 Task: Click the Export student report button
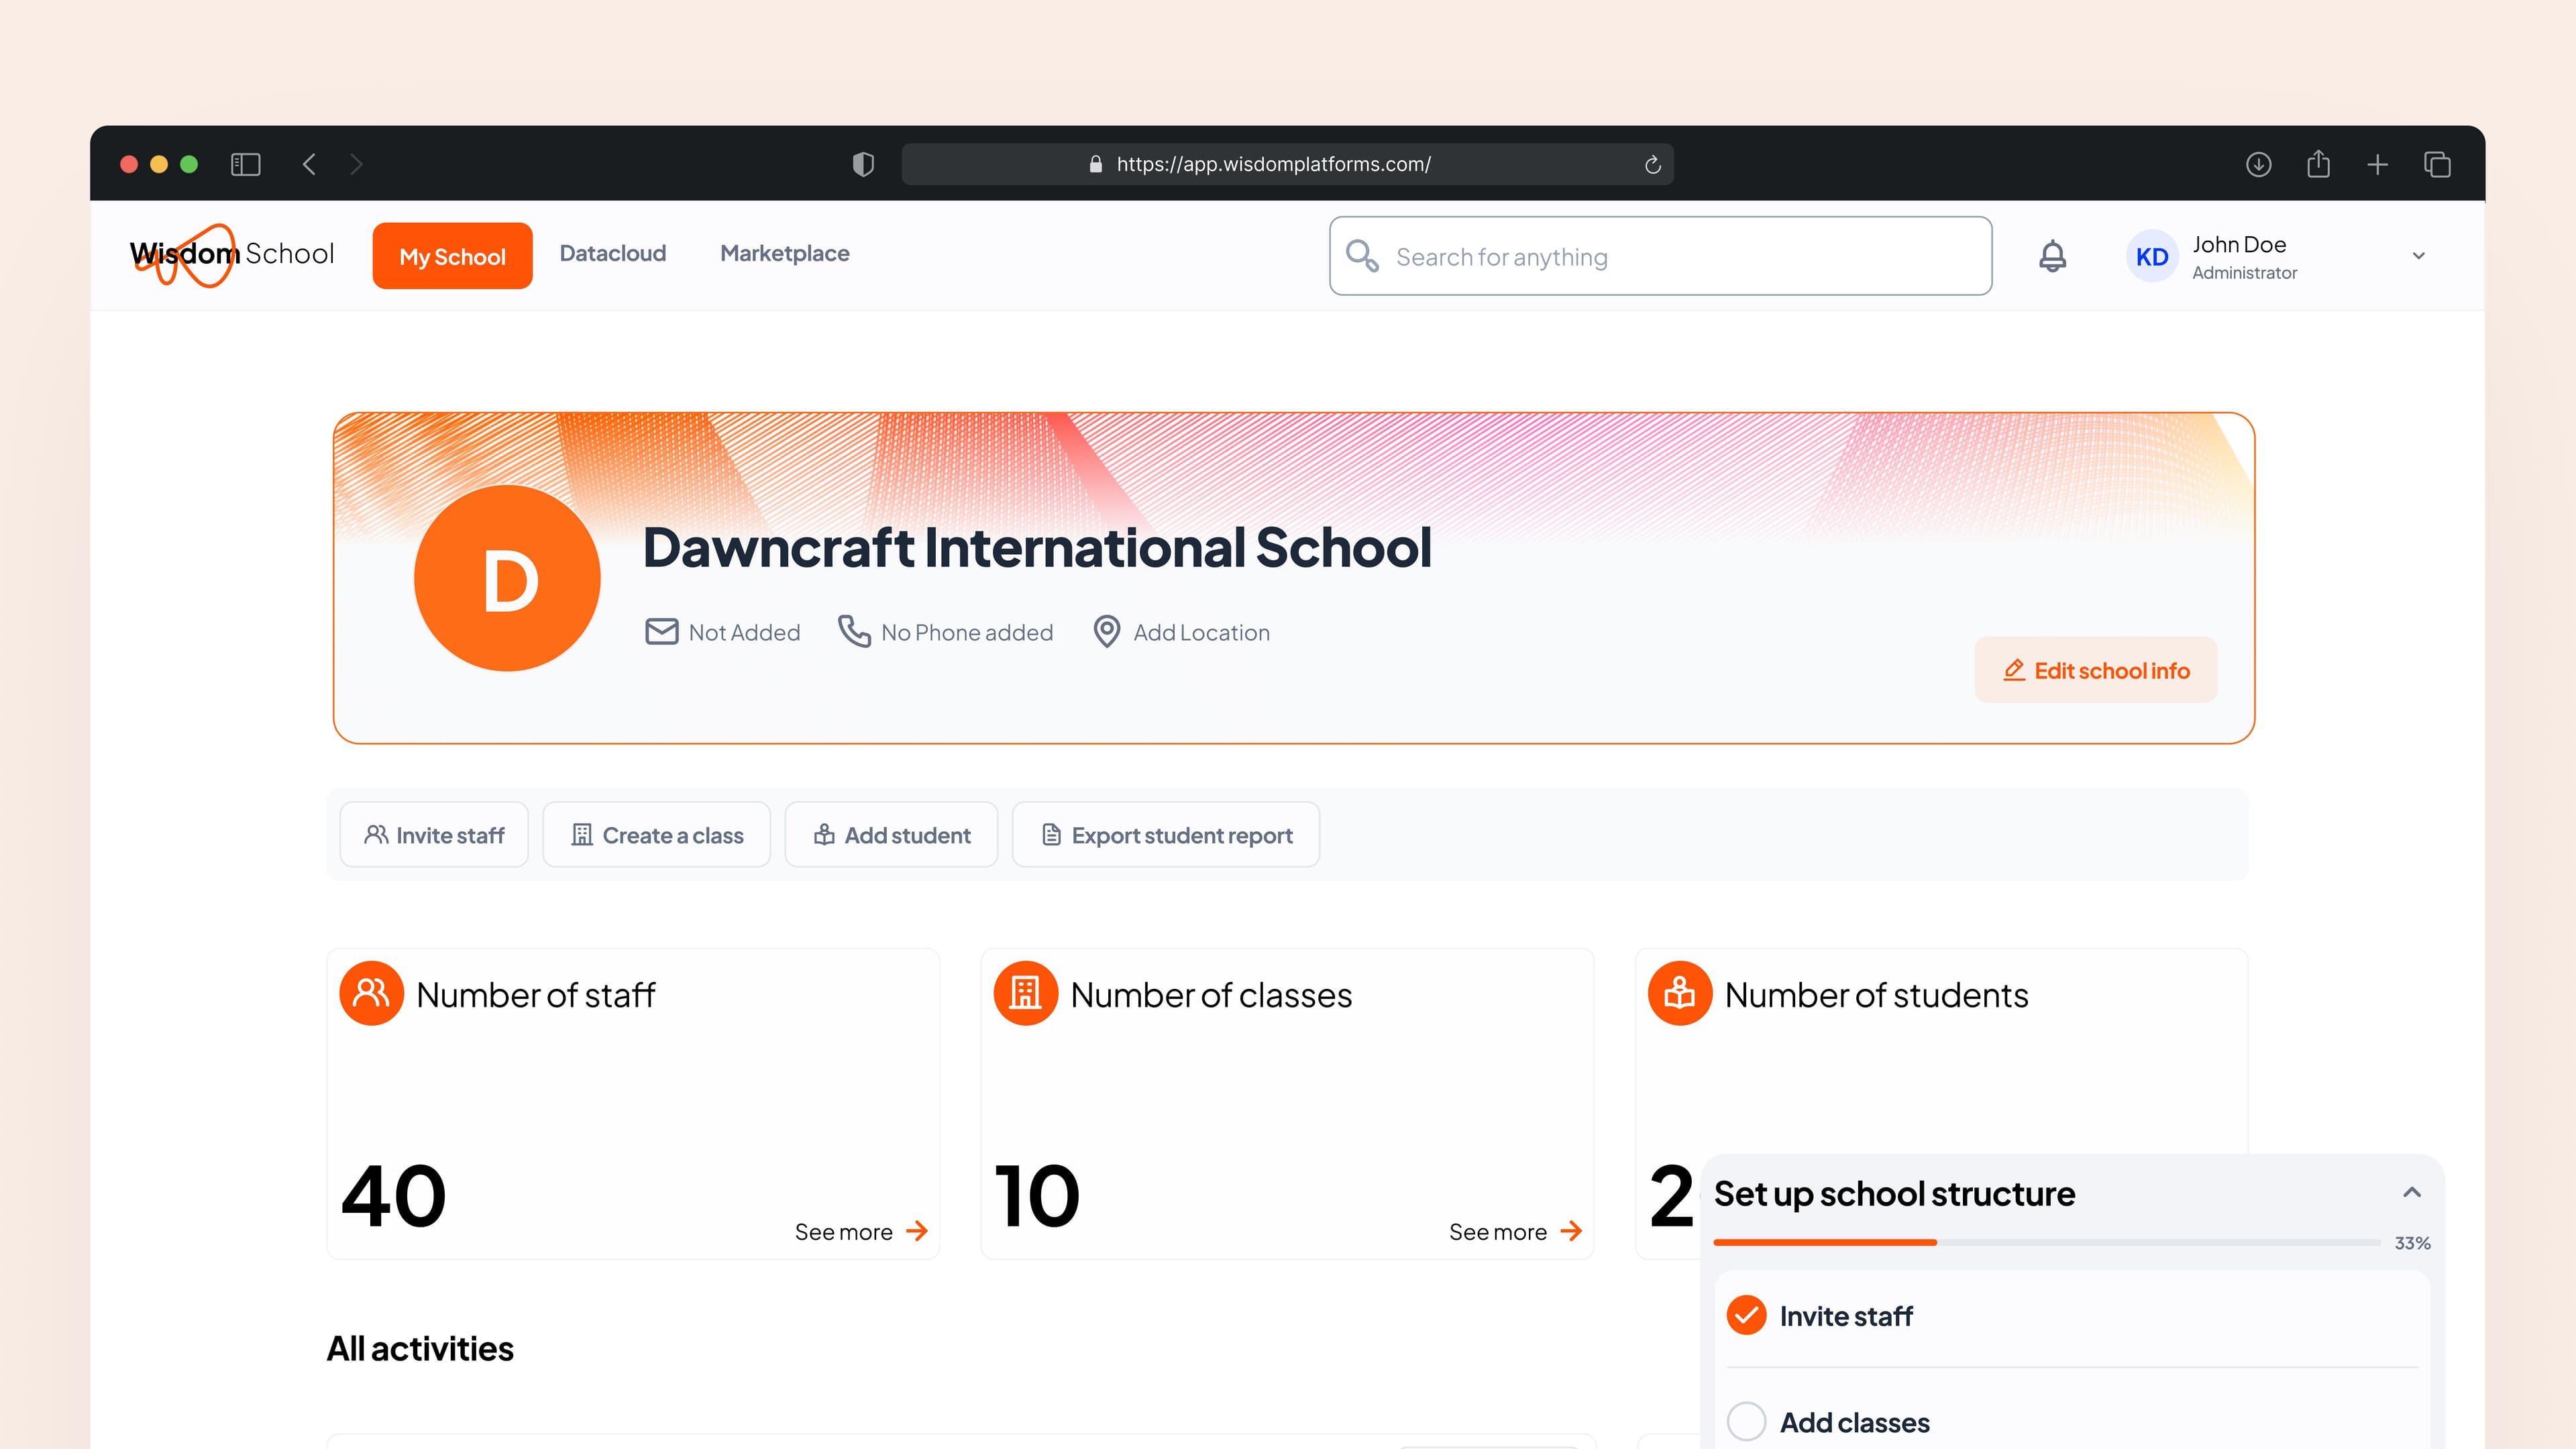(x=1165, y=835)
